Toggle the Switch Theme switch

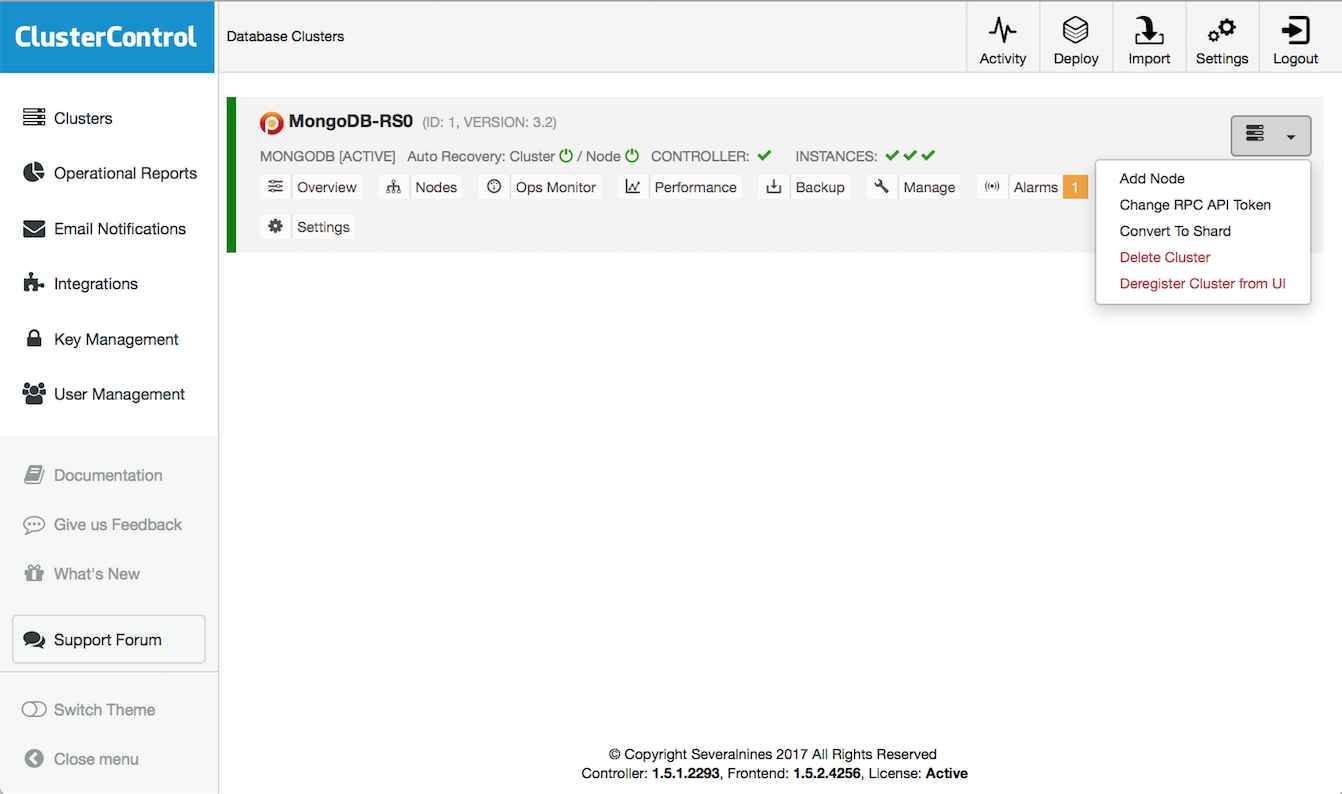click(34, 709)
